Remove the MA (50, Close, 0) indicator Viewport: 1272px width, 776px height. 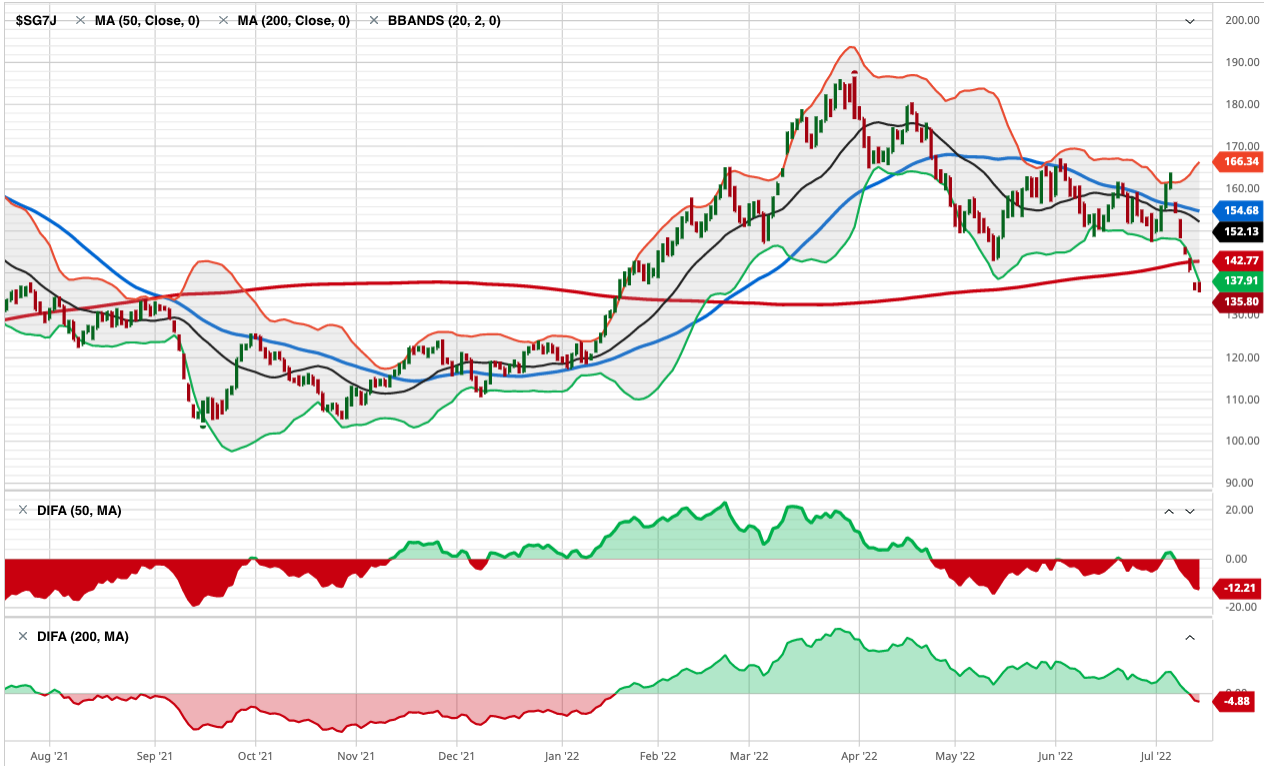[x=81, y=20]
